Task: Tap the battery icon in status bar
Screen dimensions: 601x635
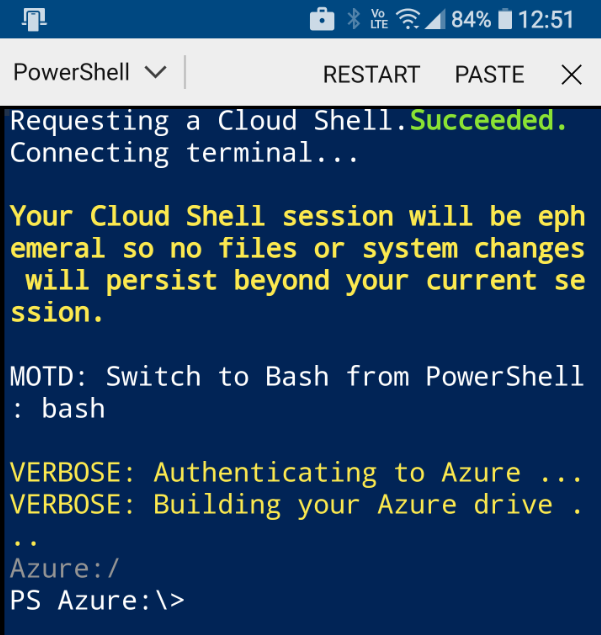Action: point(505,19)
